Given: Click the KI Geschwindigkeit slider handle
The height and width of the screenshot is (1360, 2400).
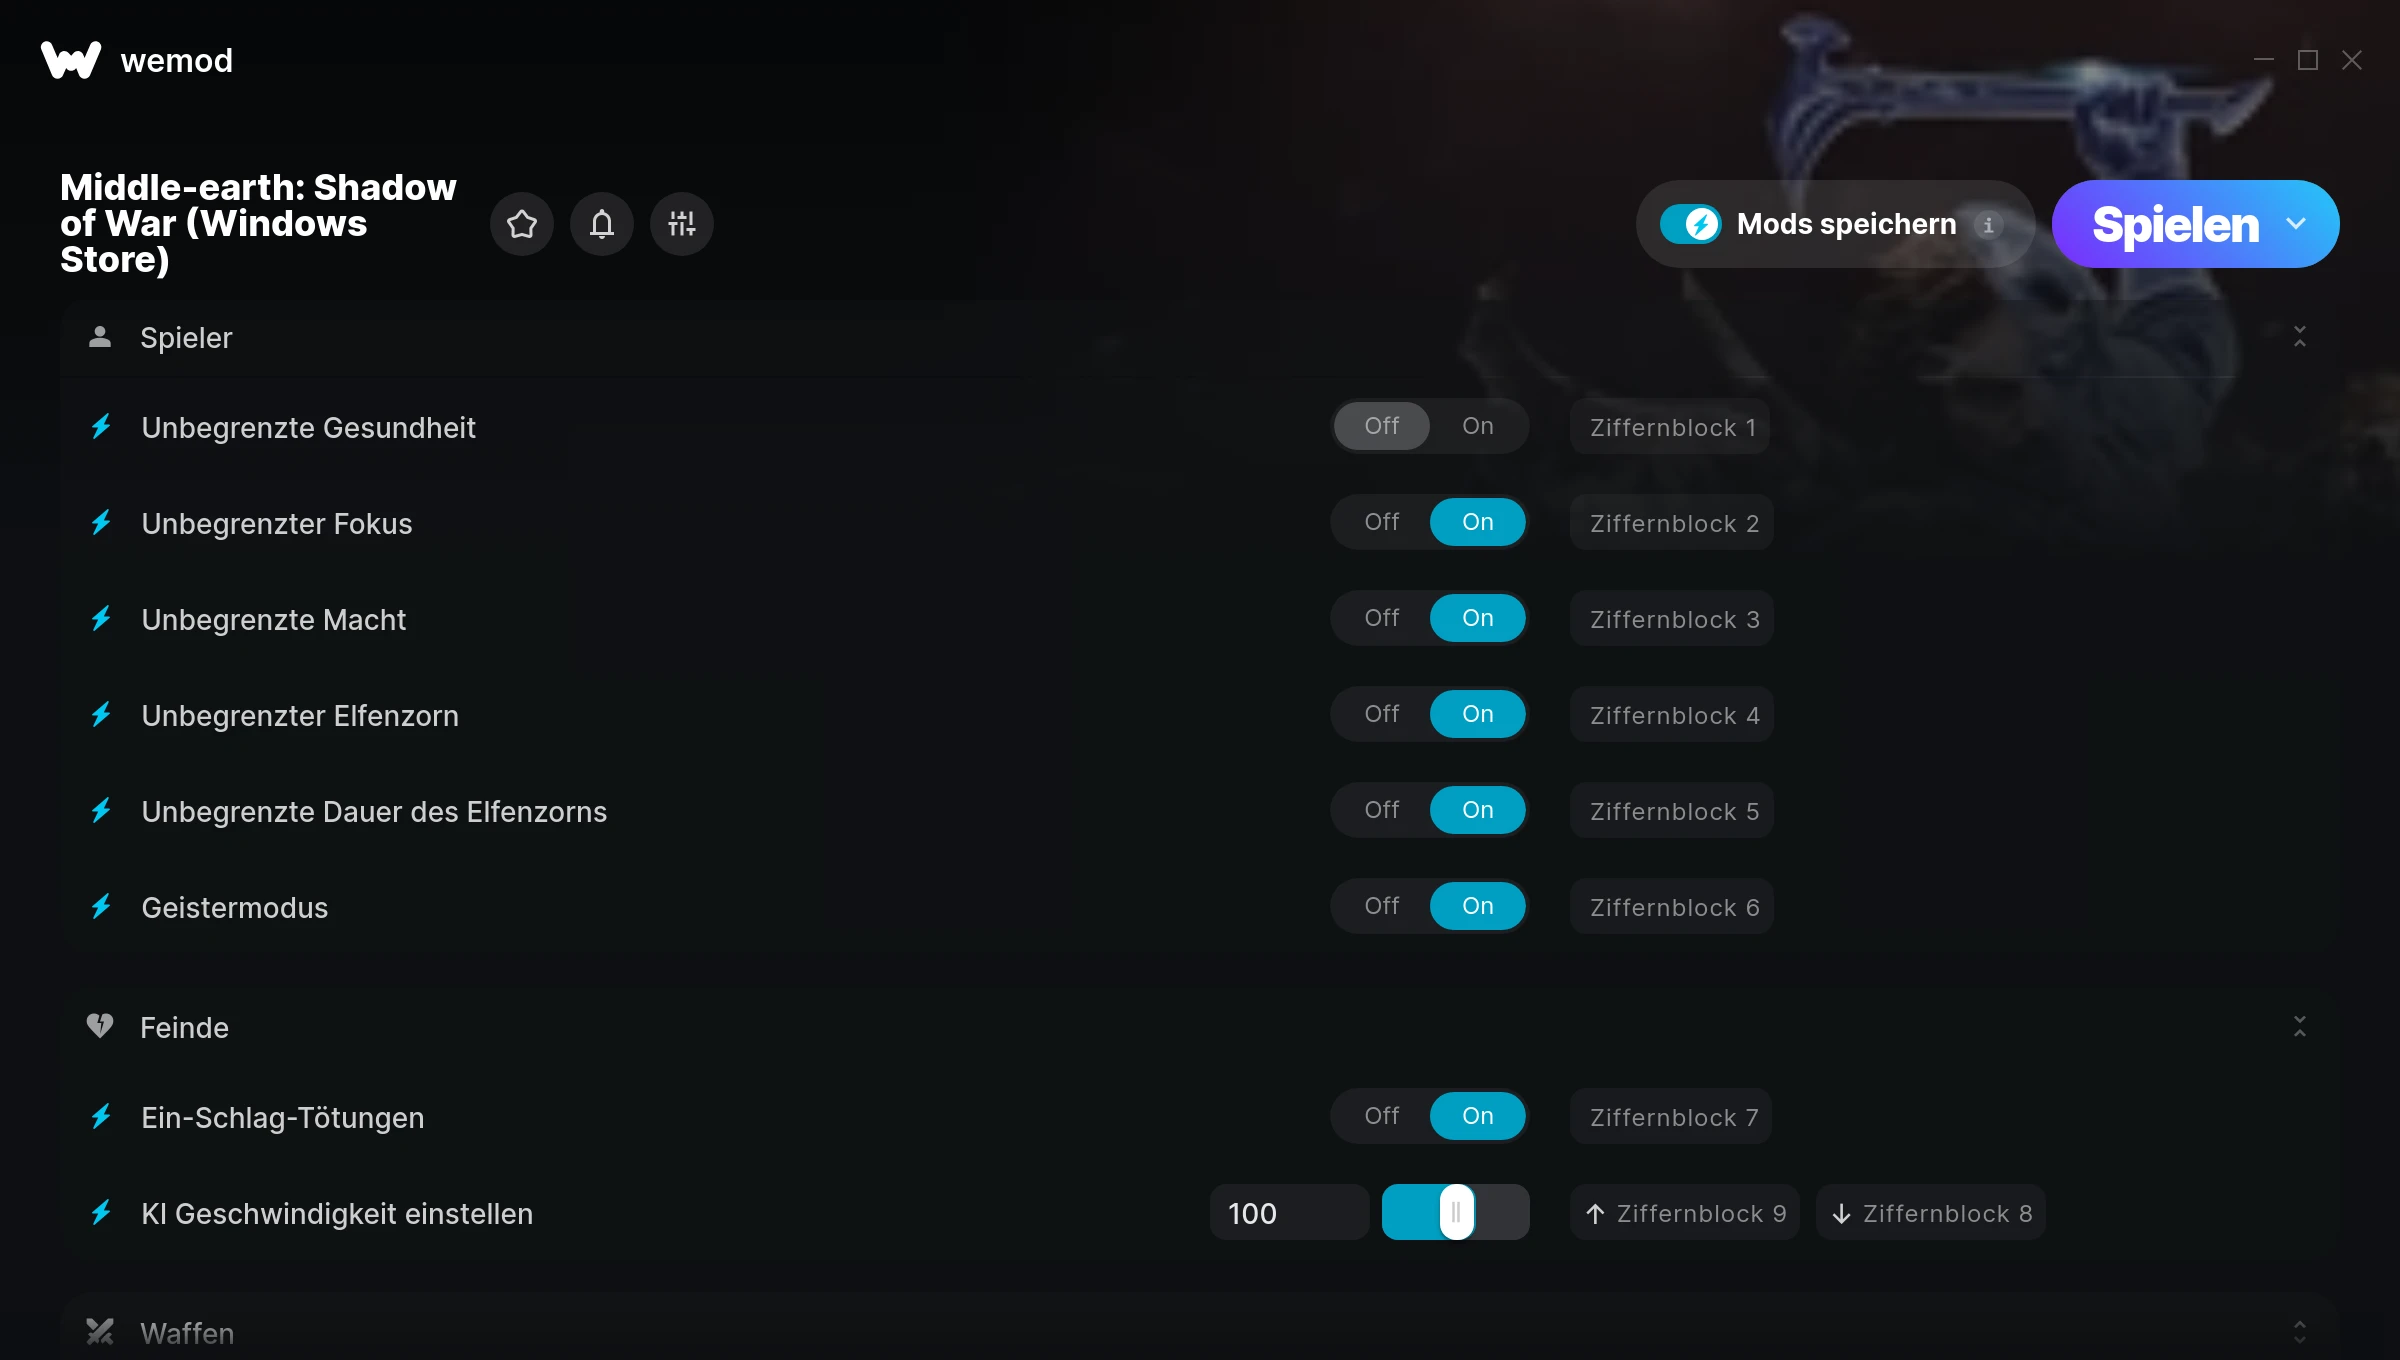Looking at the screenshot, I should pos(1456,1212).
